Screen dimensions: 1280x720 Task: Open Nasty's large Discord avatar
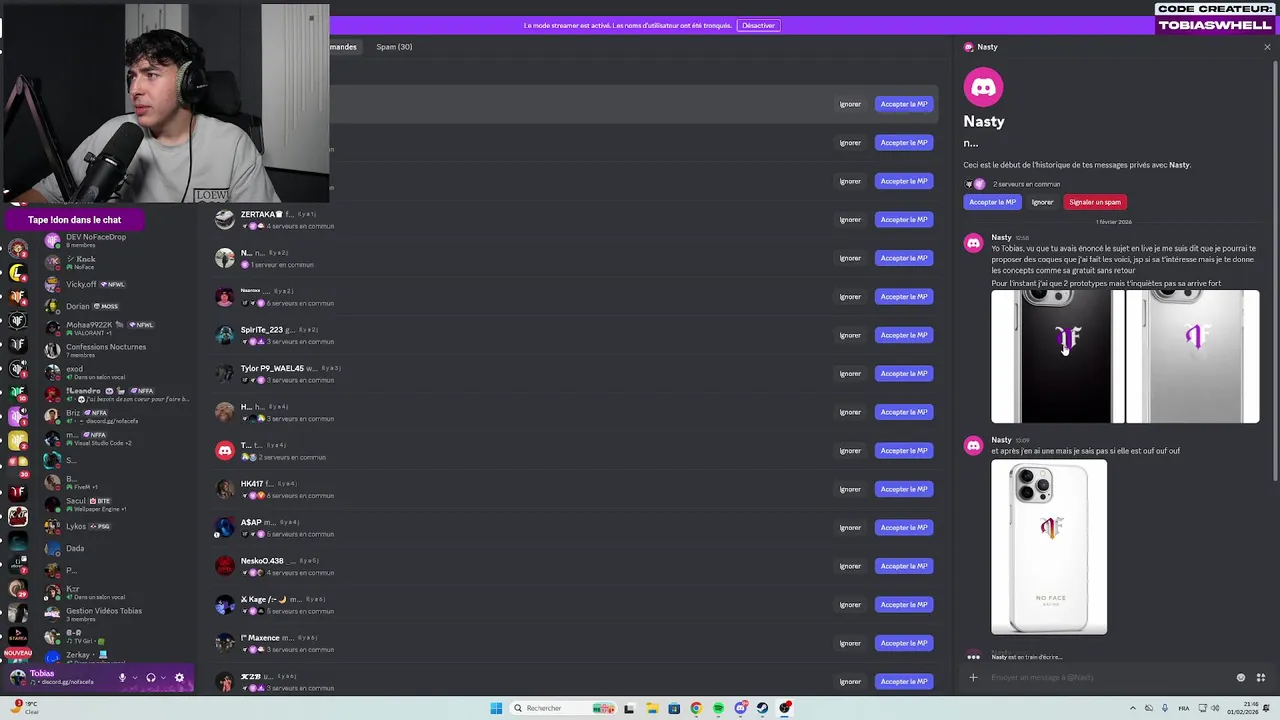983,87
